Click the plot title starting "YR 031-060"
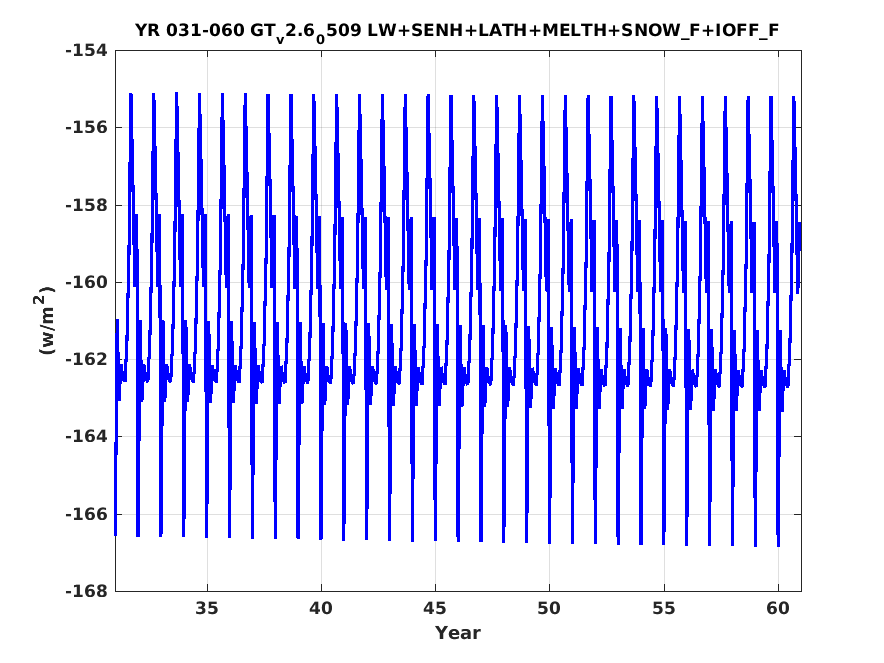This screenshot has width=884, height=663. pos(457,31)
